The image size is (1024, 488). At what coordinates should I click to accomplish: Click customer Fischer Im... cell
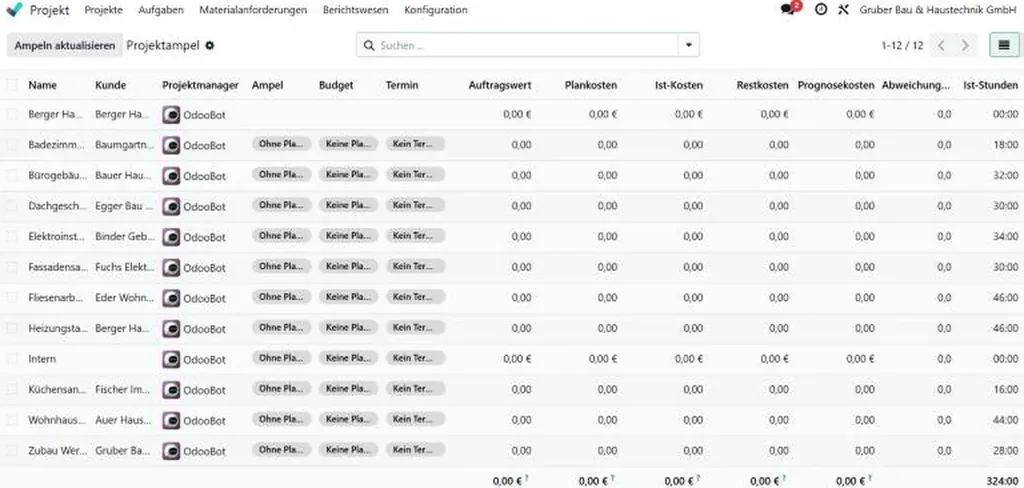click(123, 390)
